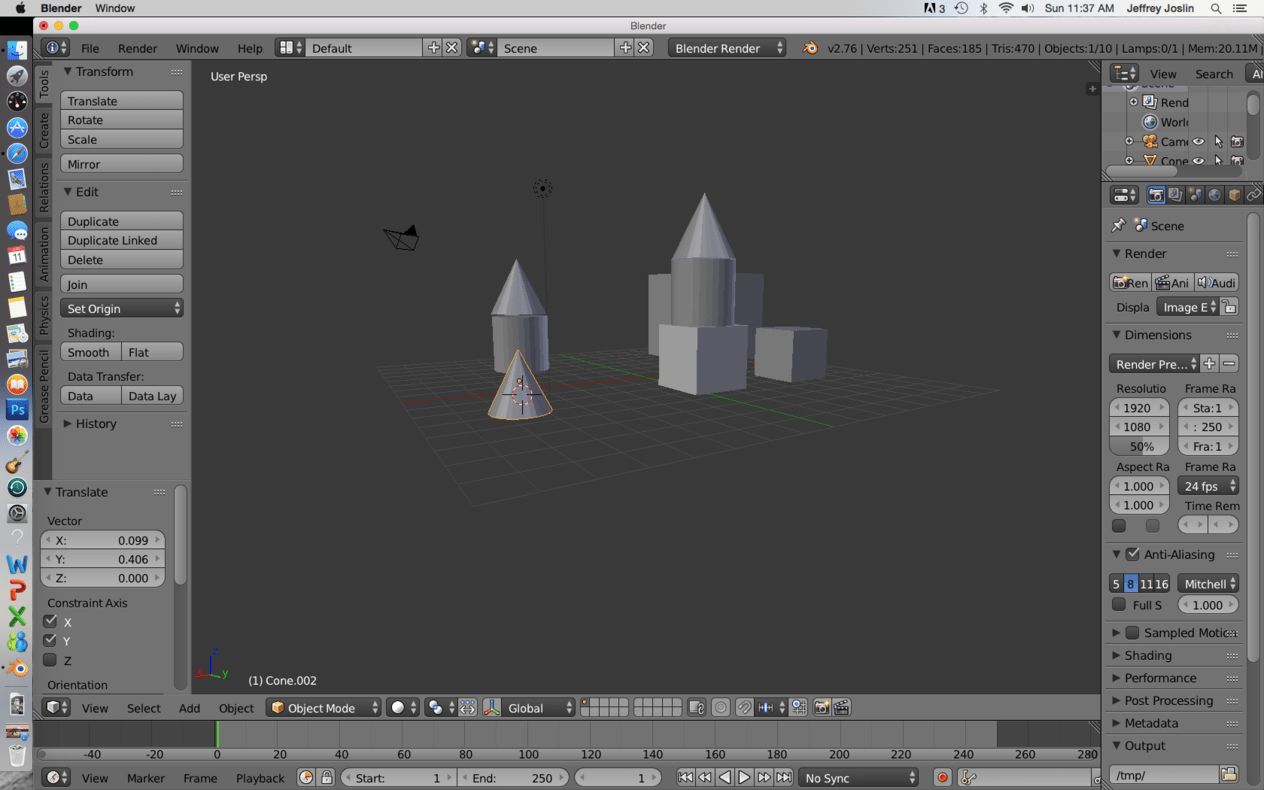Screen dimensions: 1264x790
Task: Uncheck the X constraint axis checkbox
Action: [50, 621]
